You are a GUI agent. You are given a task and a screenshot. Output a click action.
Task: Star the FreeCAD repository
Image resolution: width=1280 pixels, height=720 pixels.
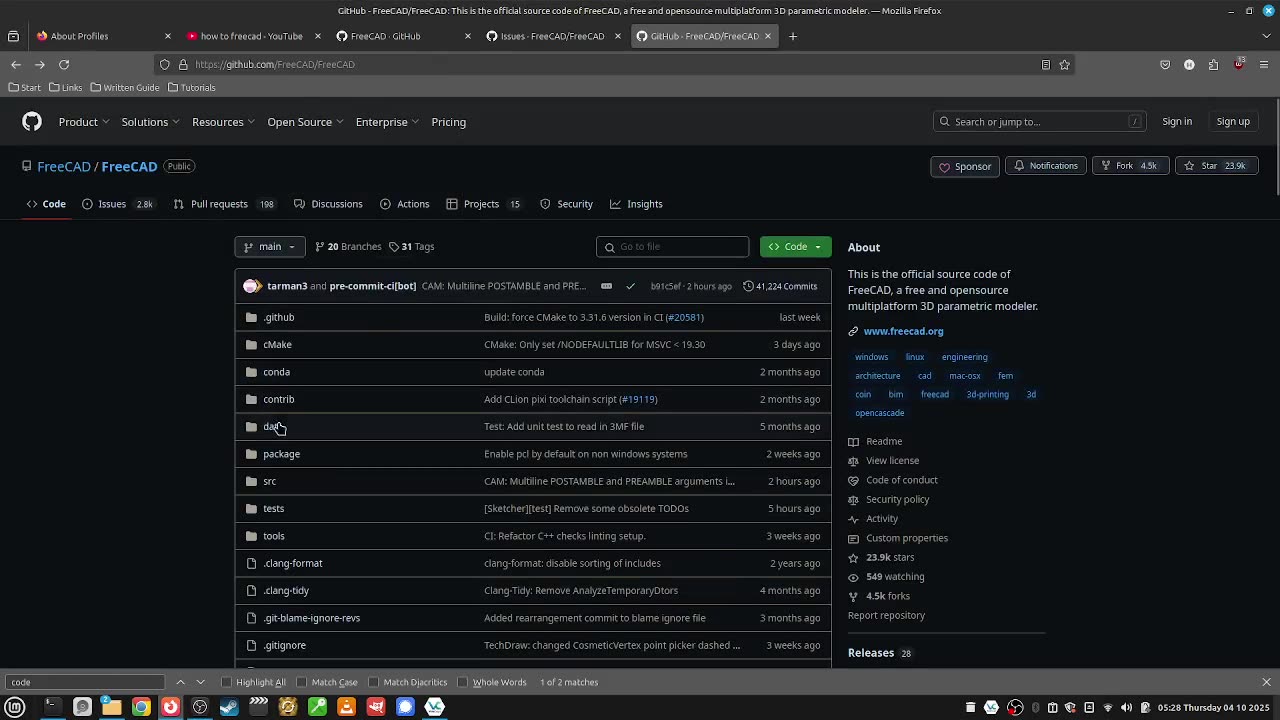(1215, 166)
